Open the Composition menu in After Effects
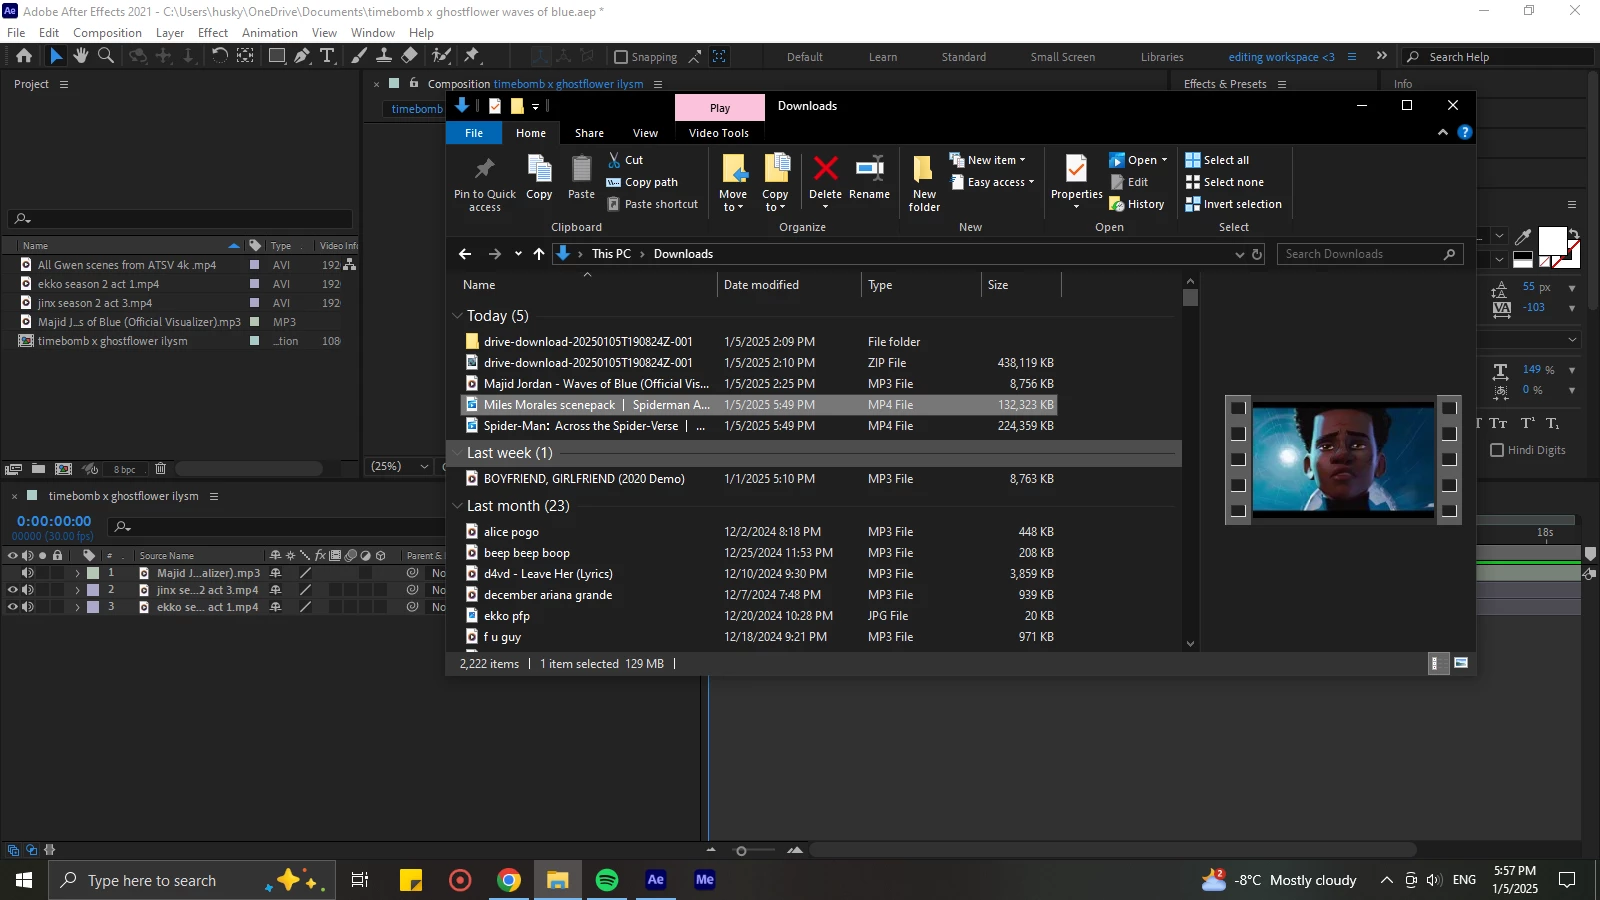The width and height of the screenshot is (1600, 900). point(107,33)
